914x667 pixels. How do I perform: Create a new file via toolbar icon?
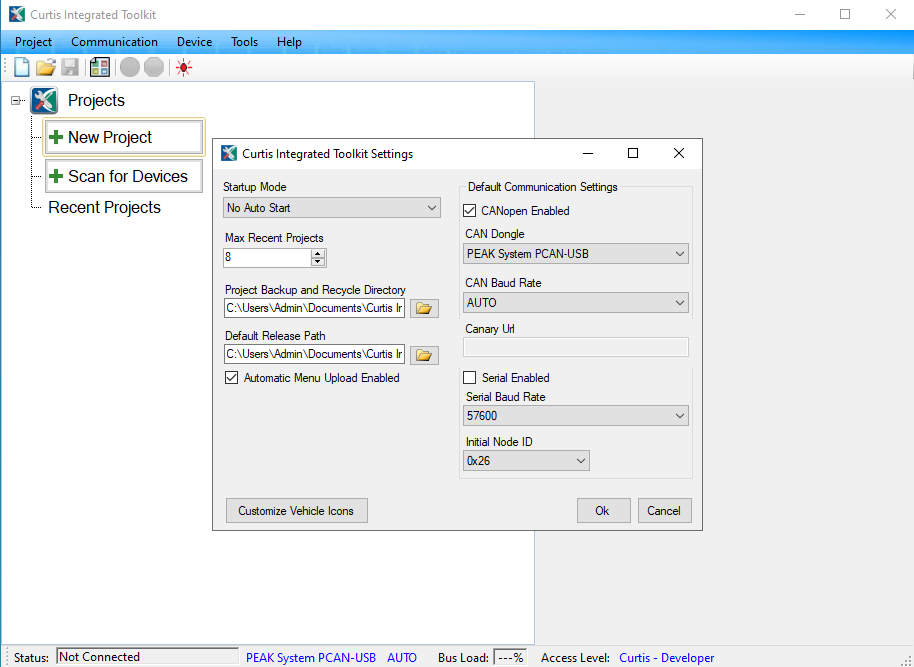[21, 67]
